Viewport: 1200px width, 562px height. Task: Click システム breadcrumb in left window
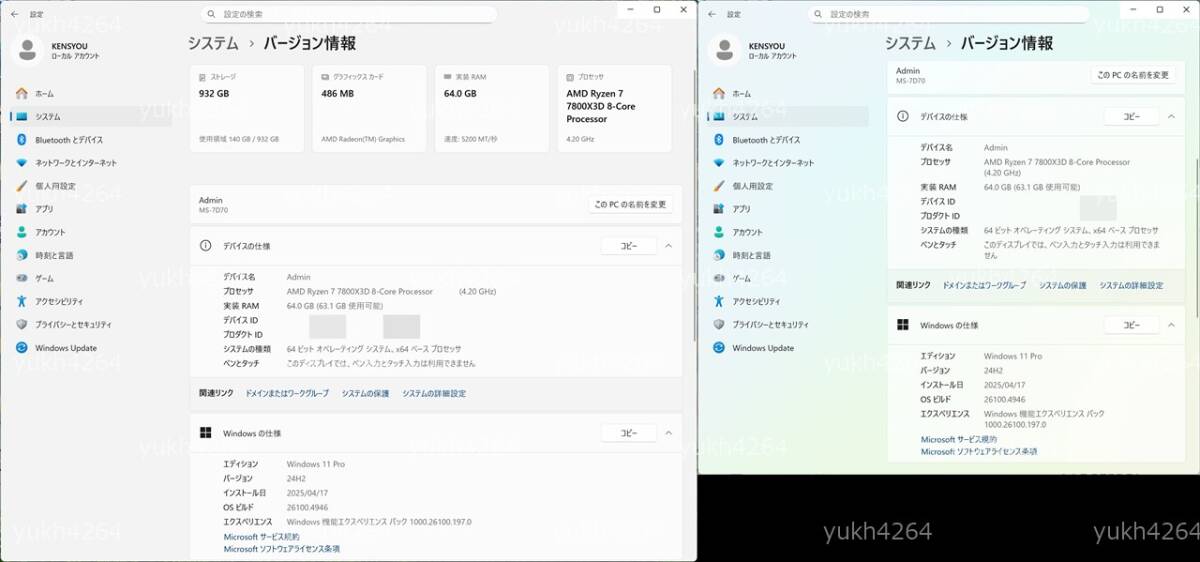point(213,43)
